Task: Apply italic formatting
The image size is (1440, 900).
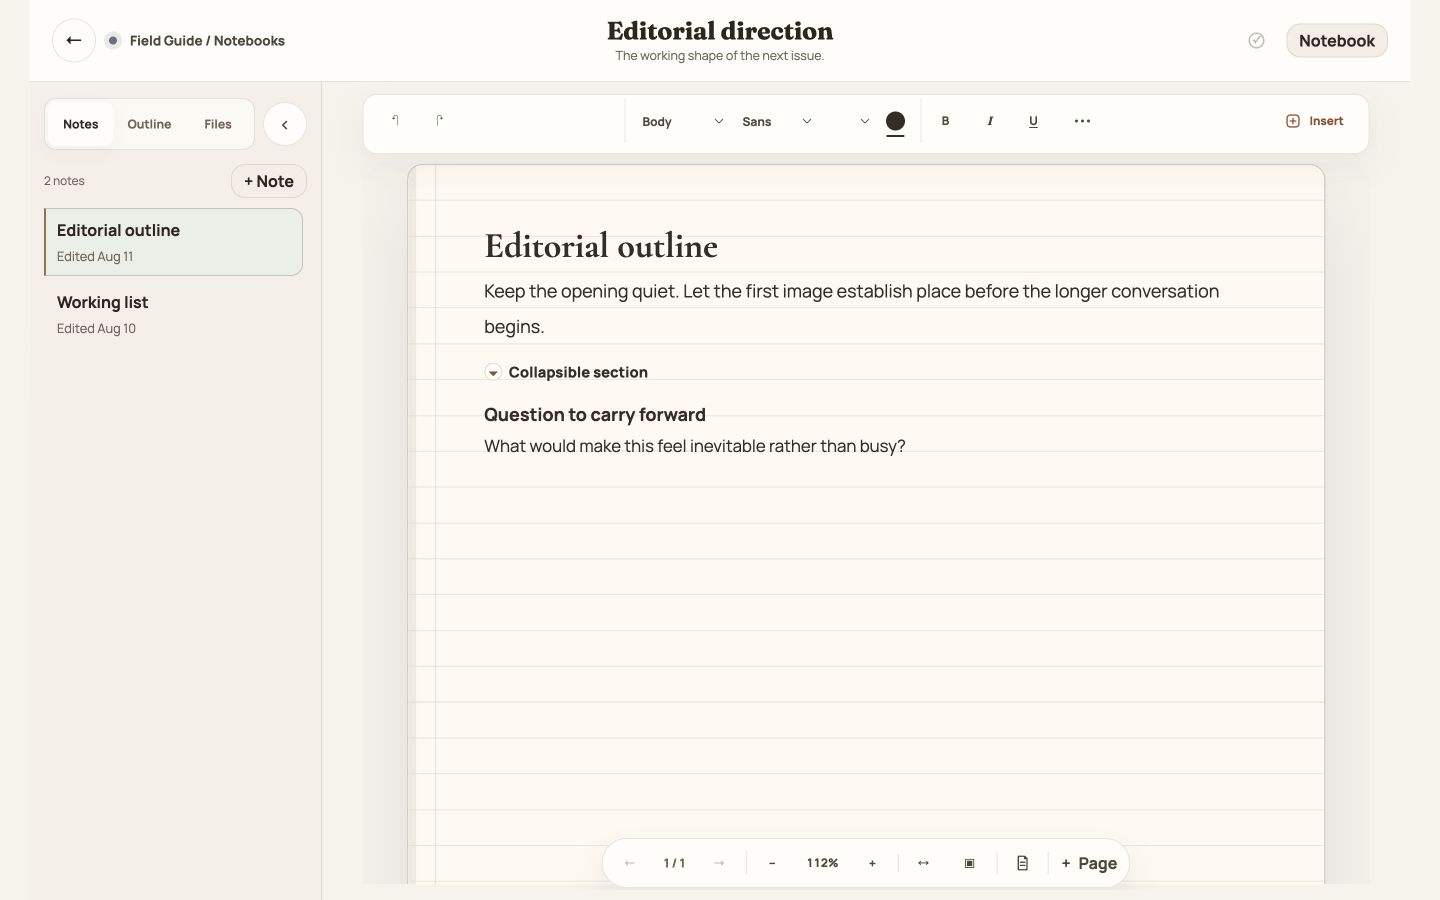Action: click(990, 121)
